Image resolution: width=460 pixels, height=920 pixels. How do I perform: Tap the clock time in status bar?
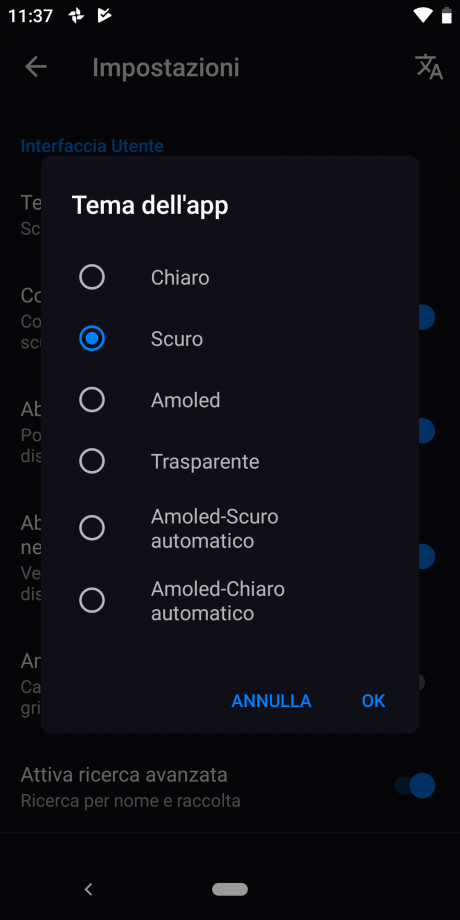[31, 16]
